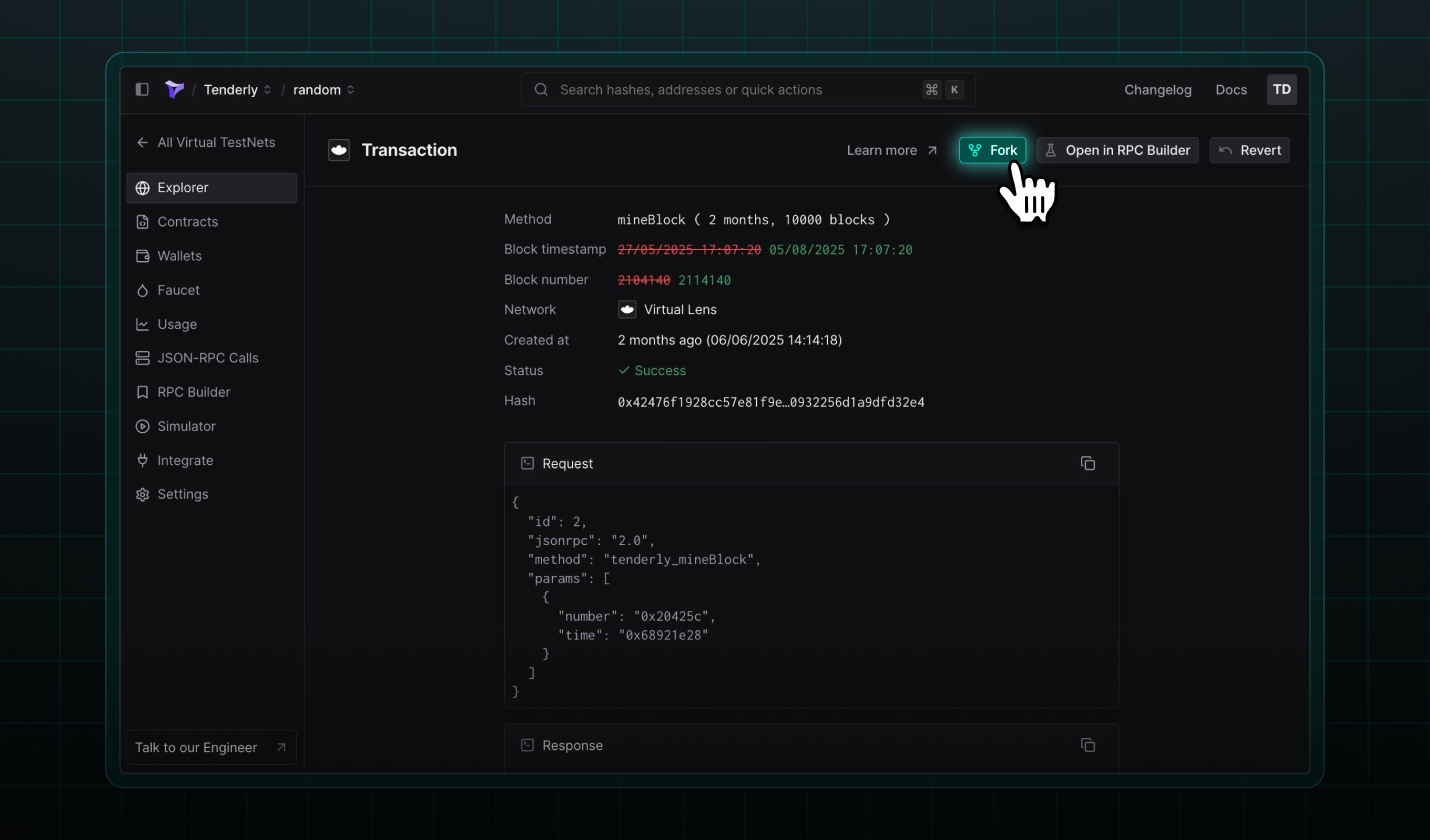
Task: Click the back arrow to All Virtual TestNets
Action: coord(142,142)
